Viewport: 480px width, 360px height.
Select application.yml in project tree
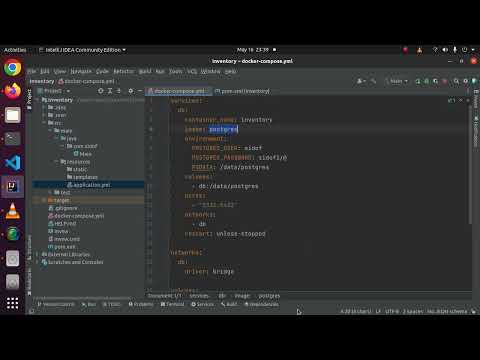(88, 185)
